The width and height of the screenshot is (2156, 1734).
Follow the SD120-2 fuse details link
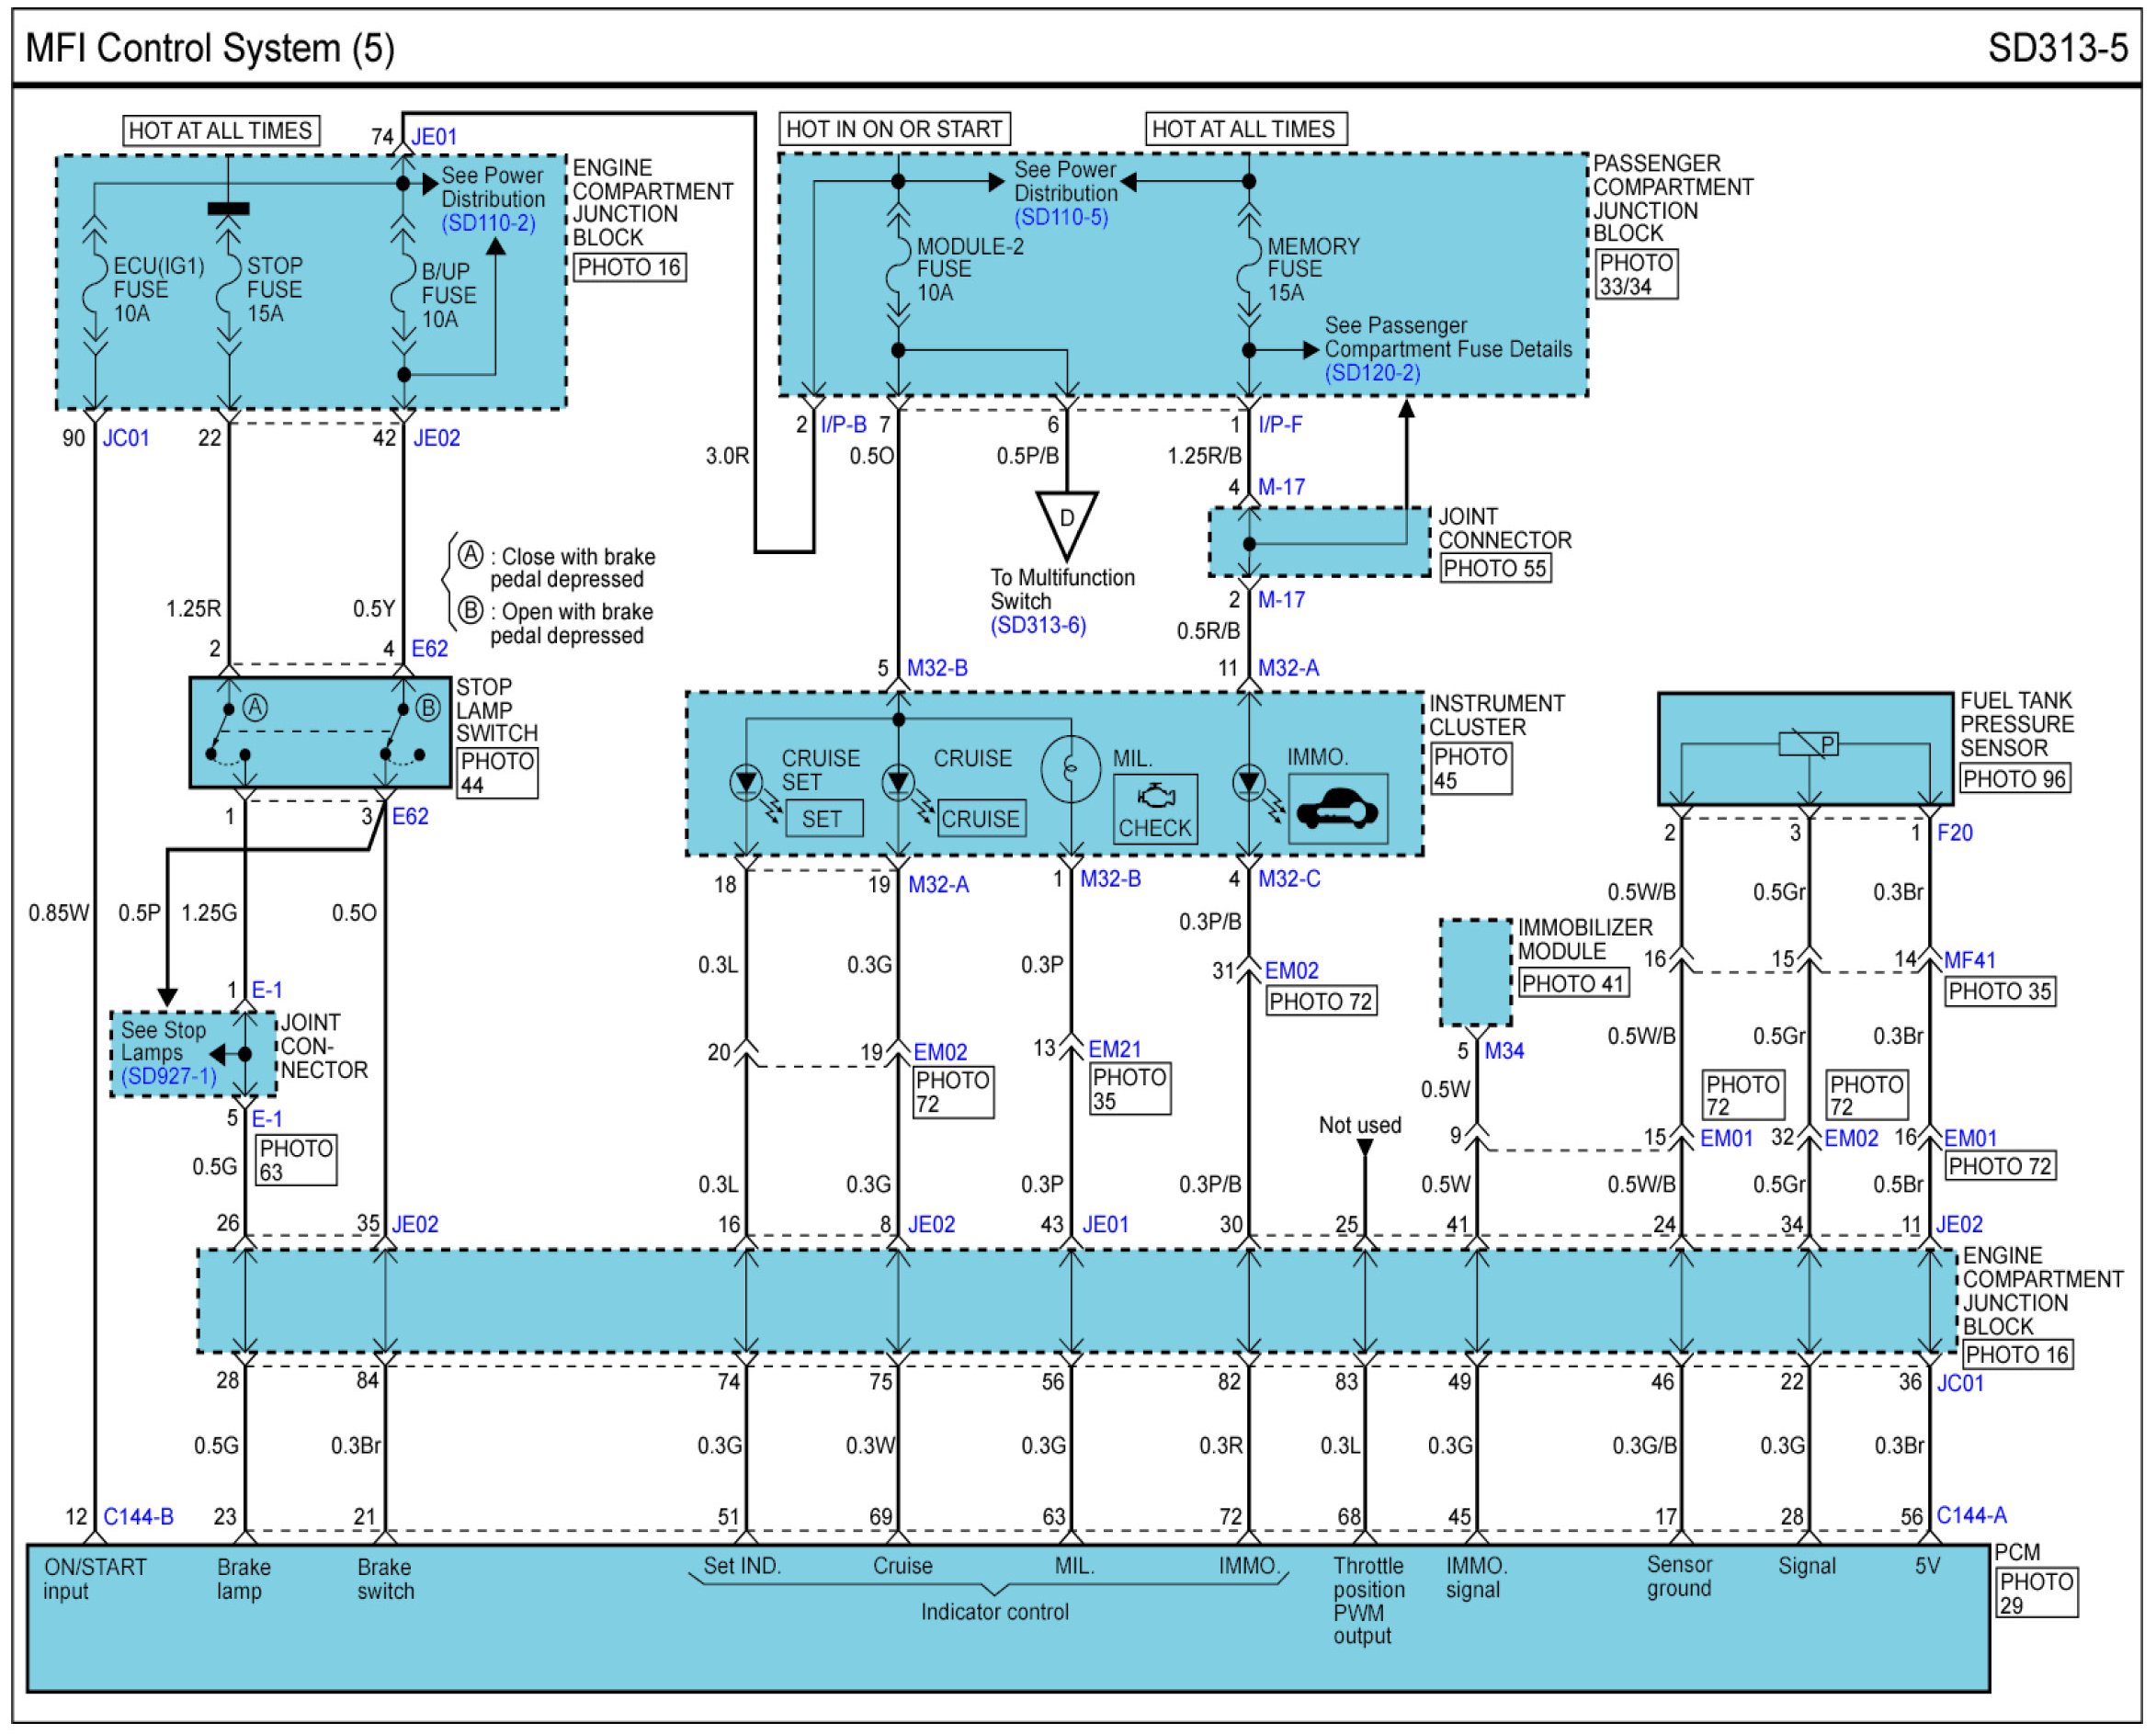[1372, 373]
